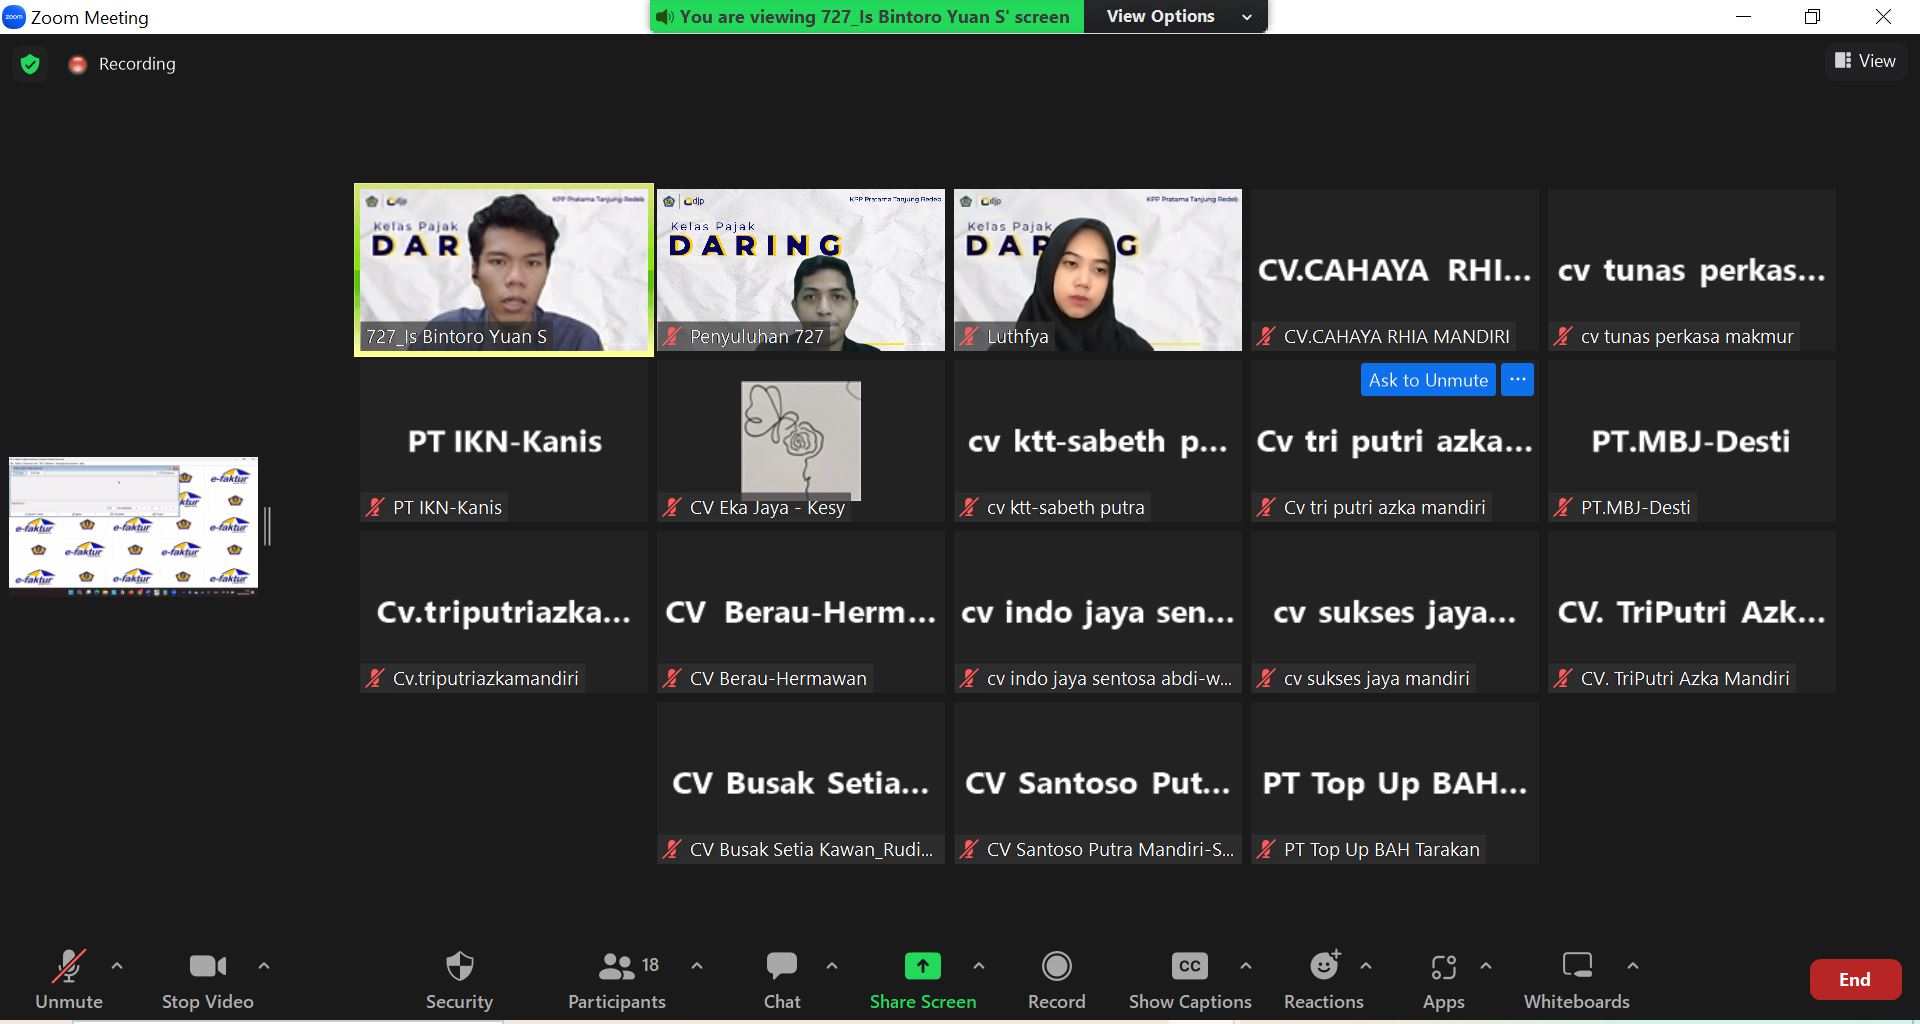
Task: Click the green Share Screen icon
Action: 922,966
